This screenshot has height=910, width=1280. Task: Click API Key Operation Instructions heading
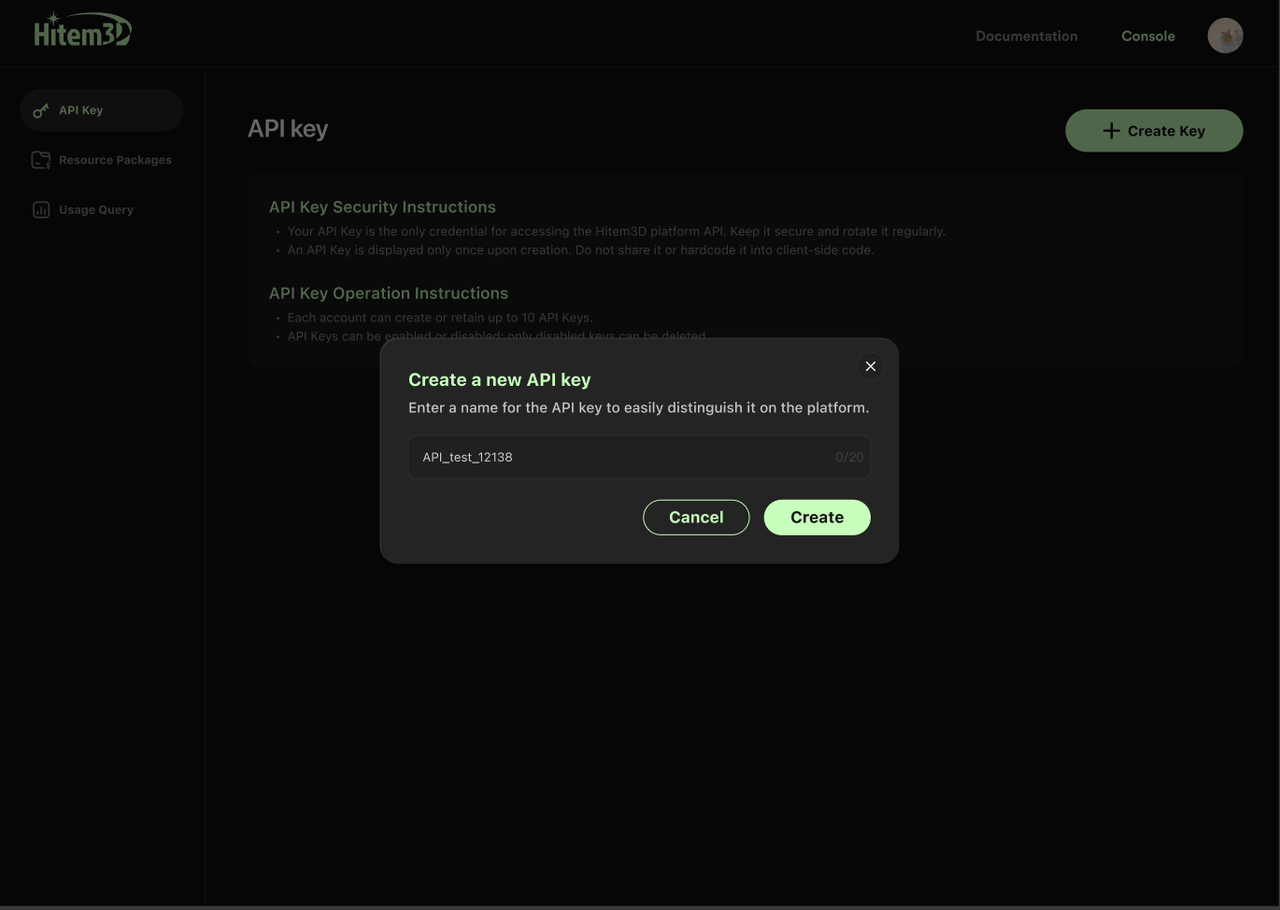click(x=388, y=293)
